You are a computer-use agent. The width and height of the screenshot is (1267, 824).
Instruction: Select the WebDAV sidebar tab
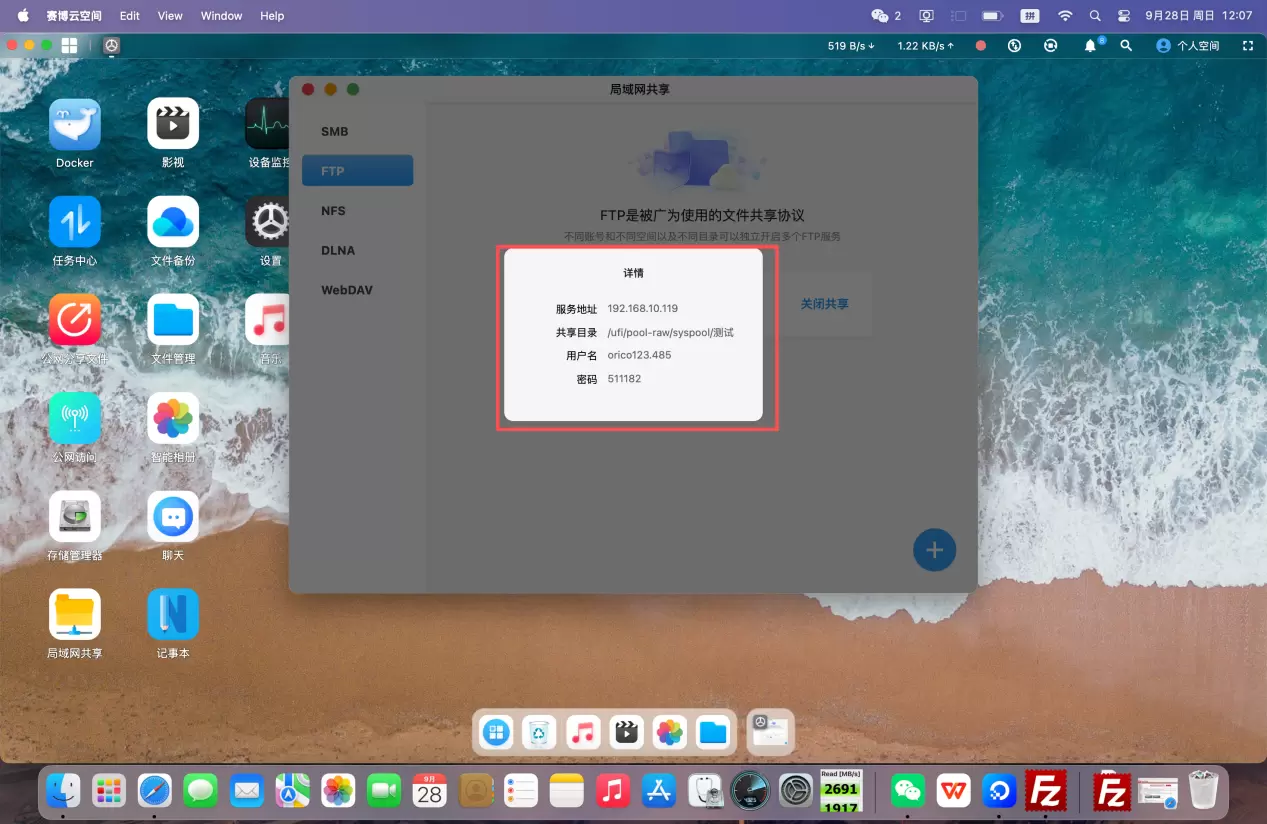click(346, 290)
